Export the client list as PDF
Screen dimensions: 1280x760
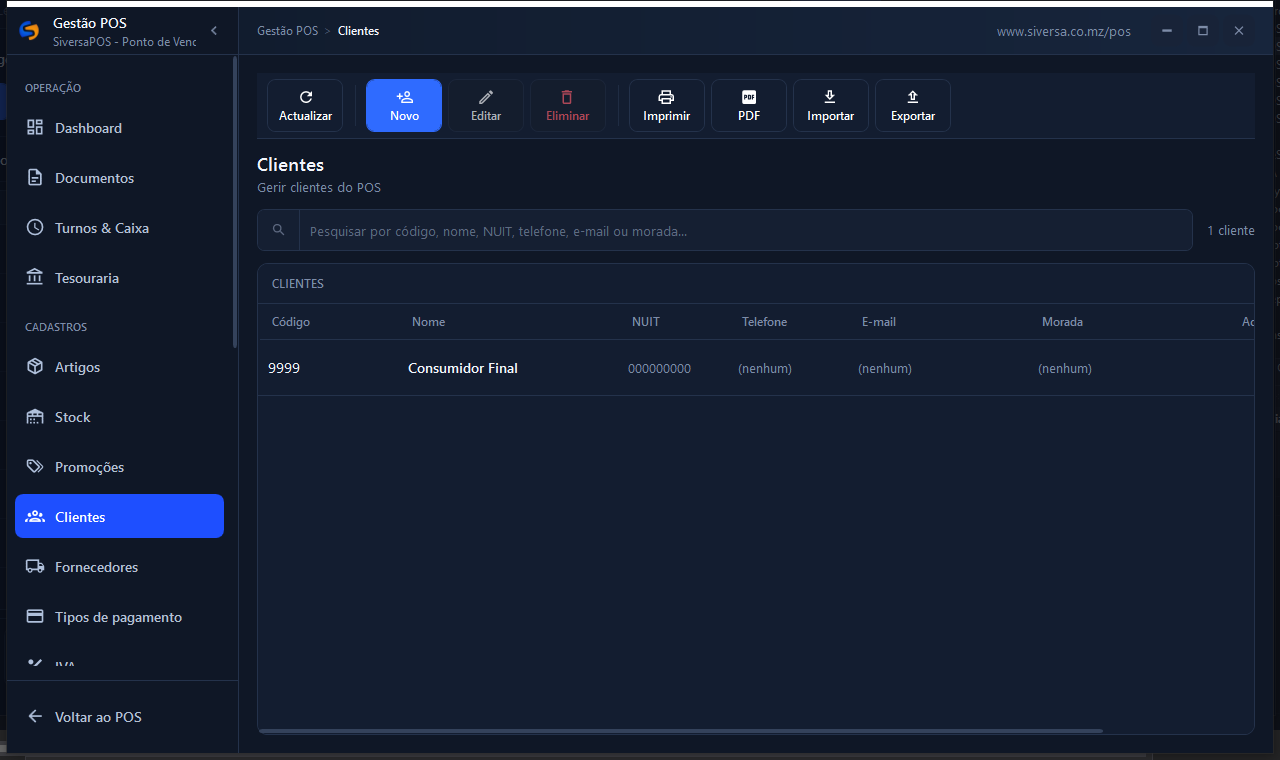click(749, 106)
